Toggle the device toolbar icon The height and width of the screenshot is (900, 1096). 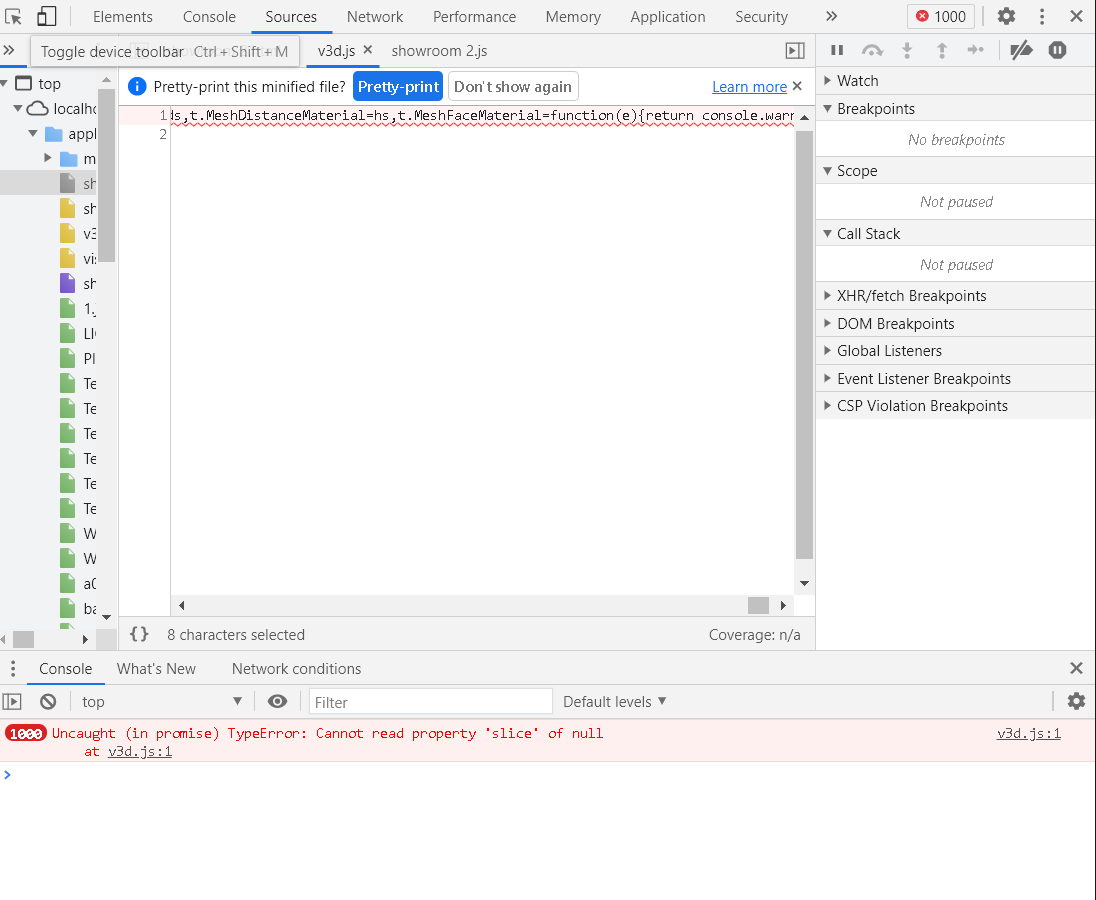47,16
